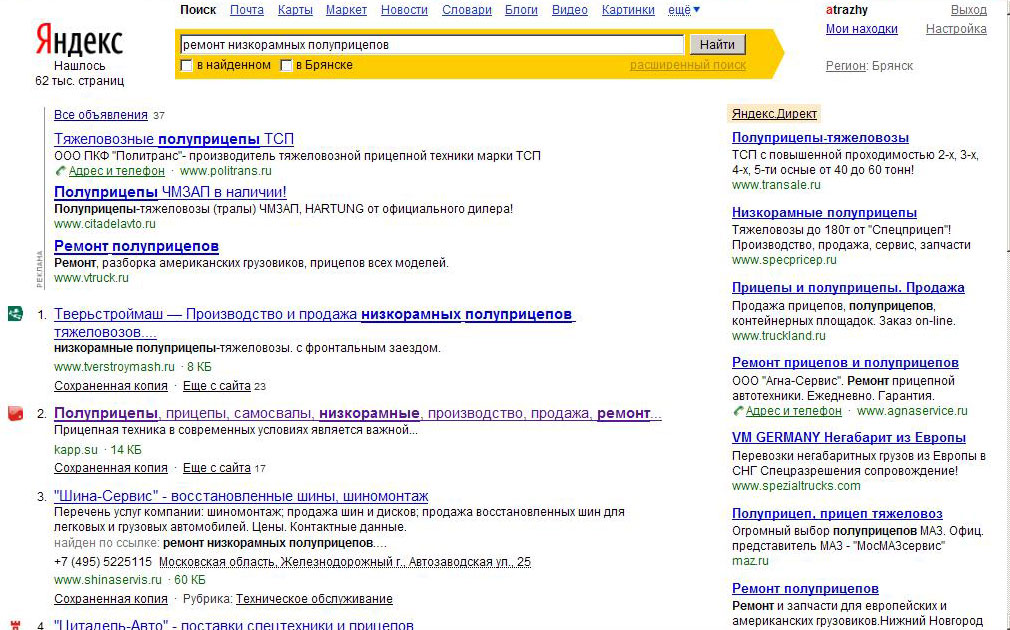Click the www.tverstroymash.ru URL text
The image size is (1010, 630).
coord(114,367)
